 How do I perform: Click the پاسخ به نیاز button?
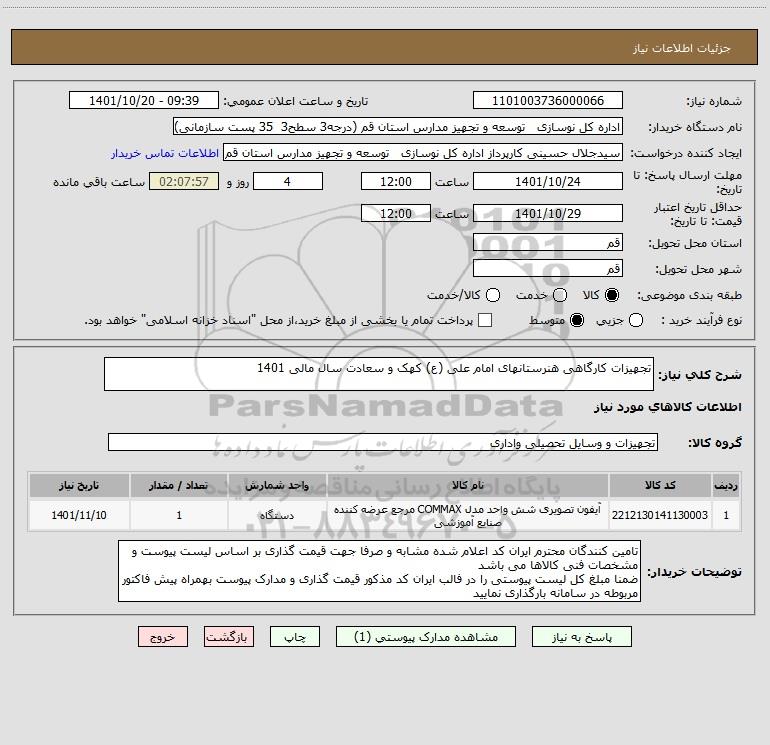tap(581, 637)
